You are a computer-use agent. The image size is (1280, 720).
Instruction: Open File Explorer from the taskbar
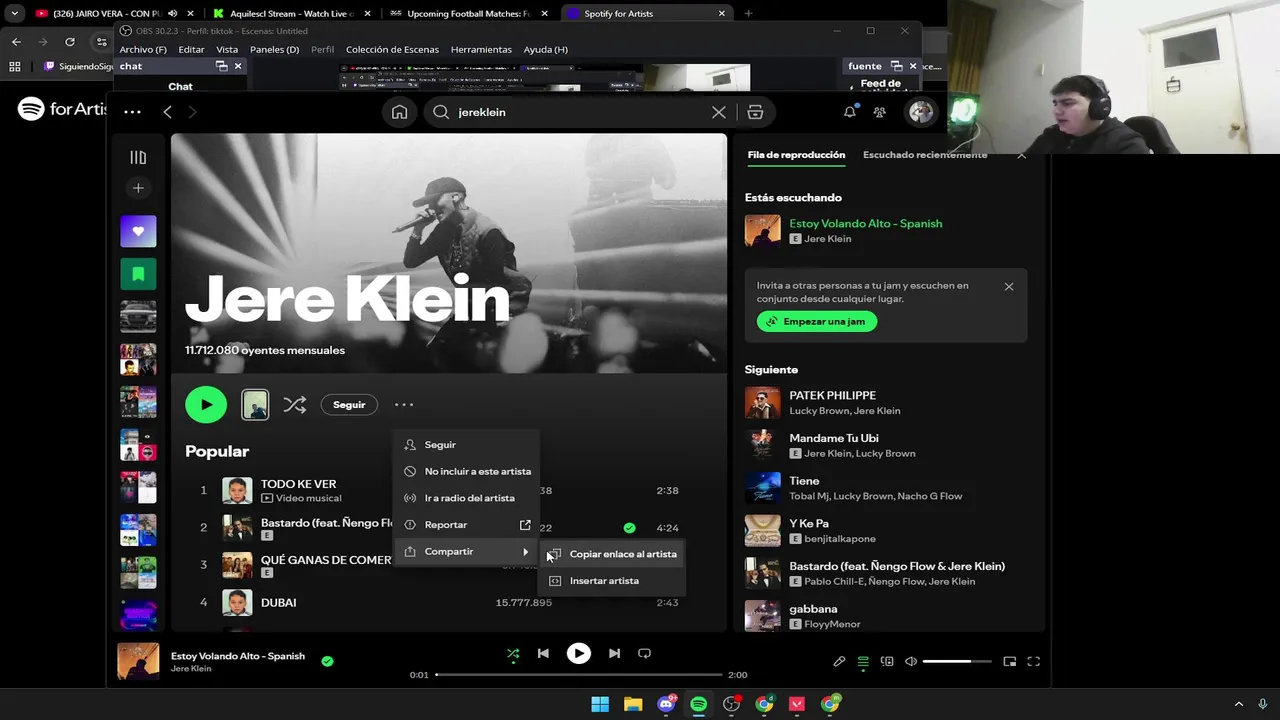(633, 704)
